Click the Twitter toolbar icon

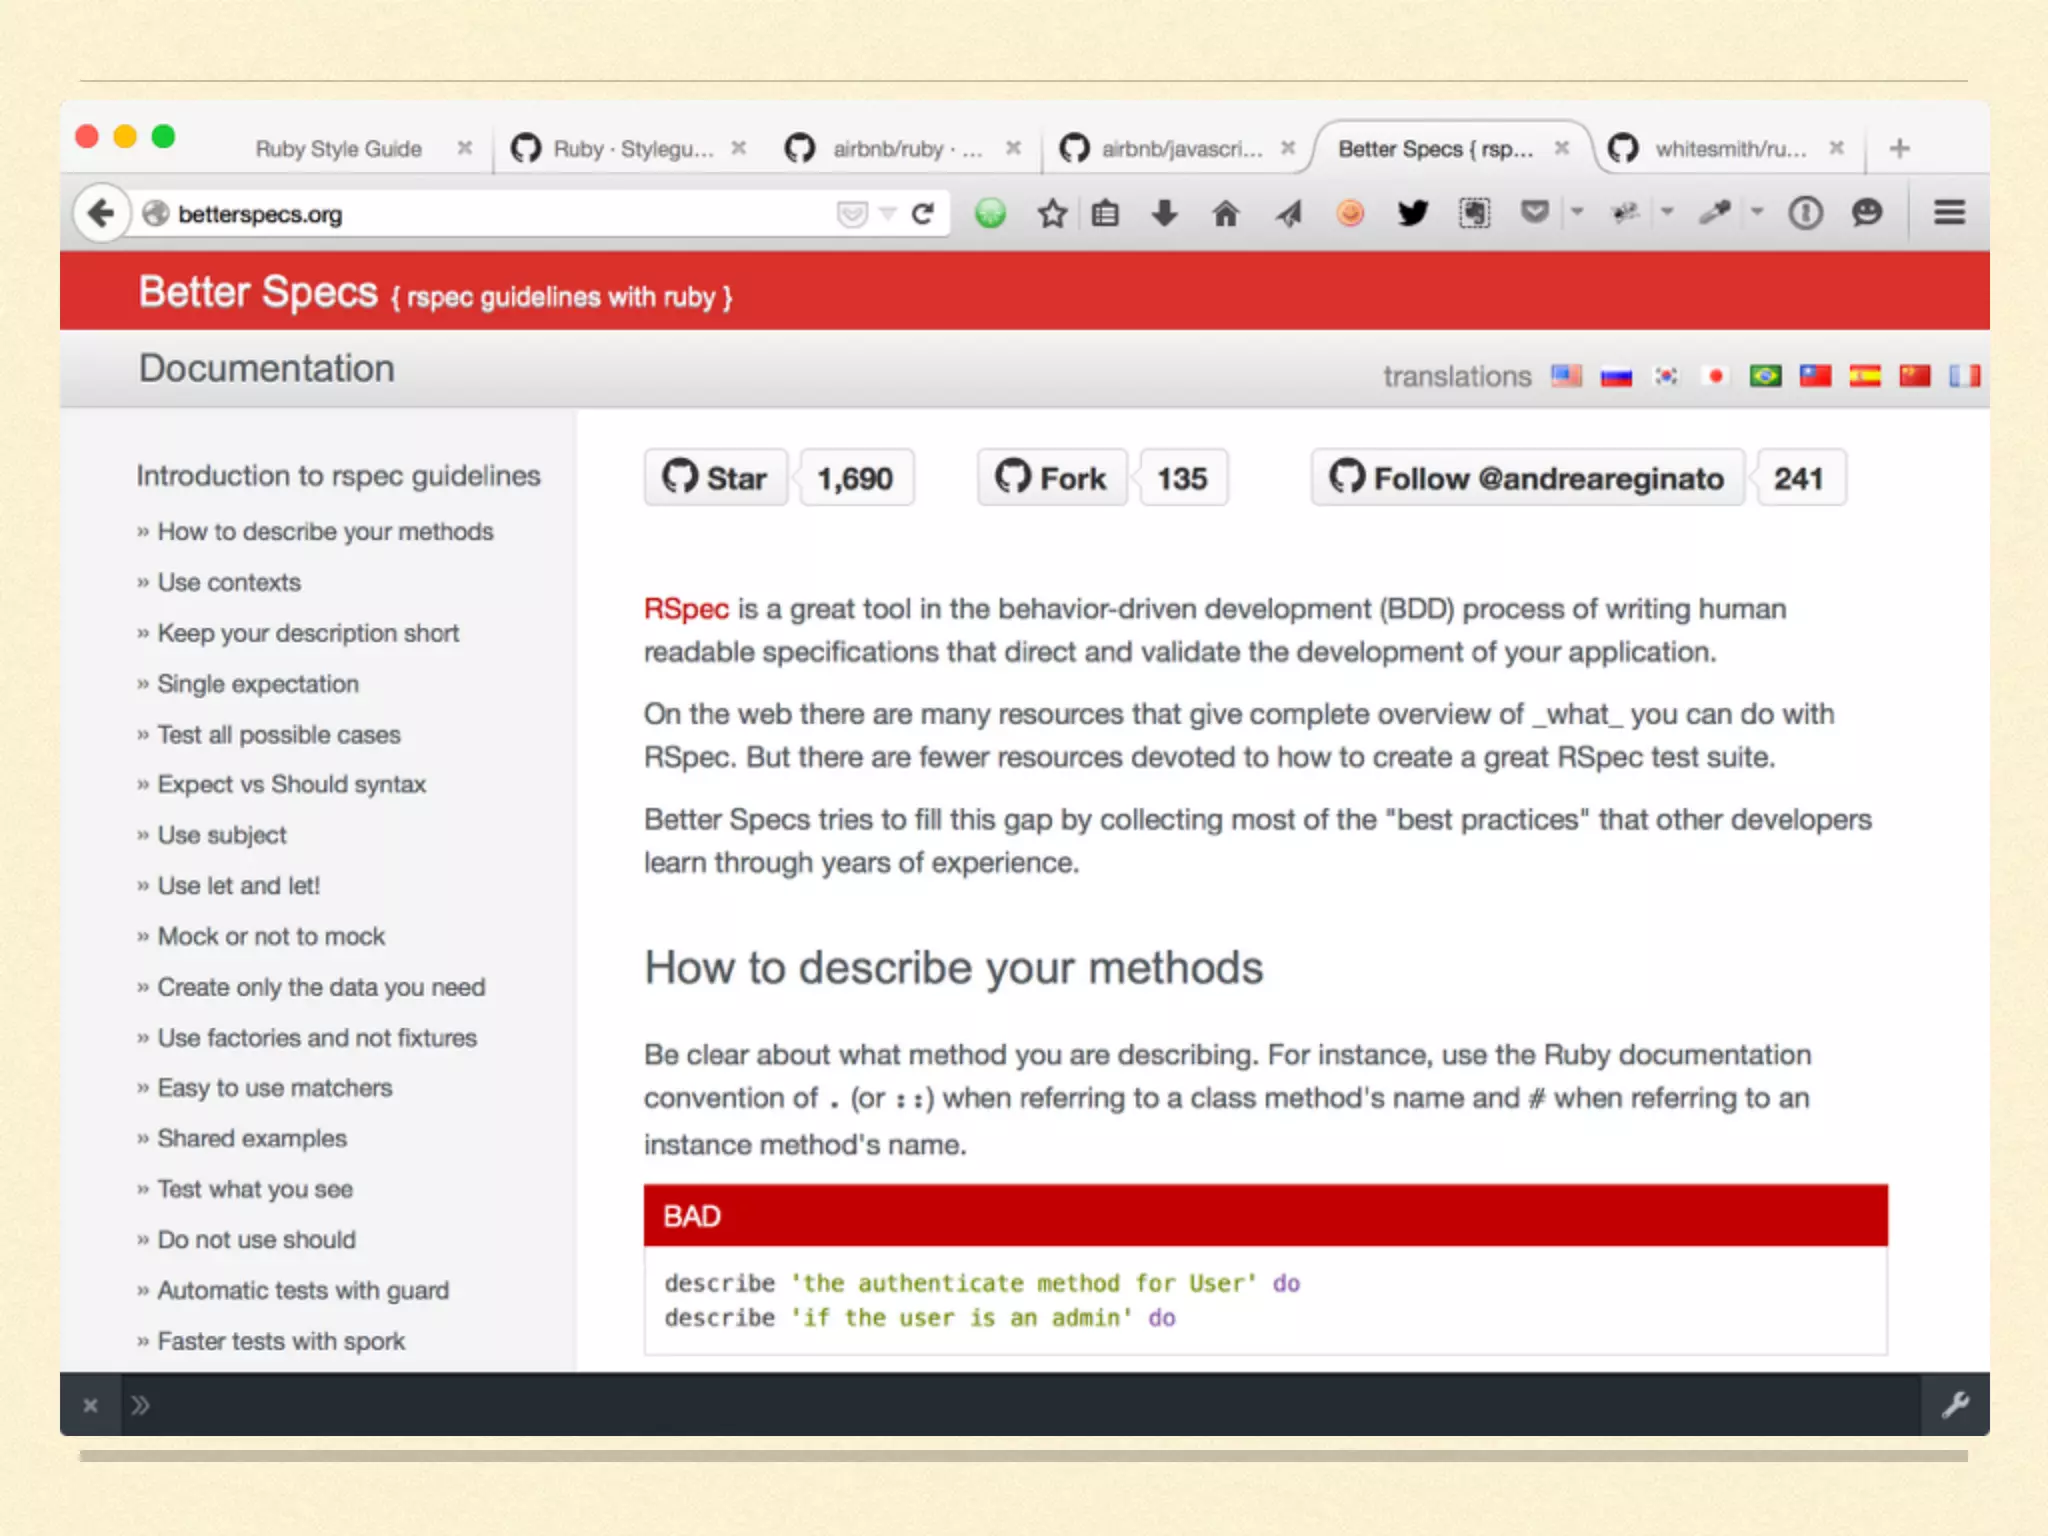coord(1412,213)
